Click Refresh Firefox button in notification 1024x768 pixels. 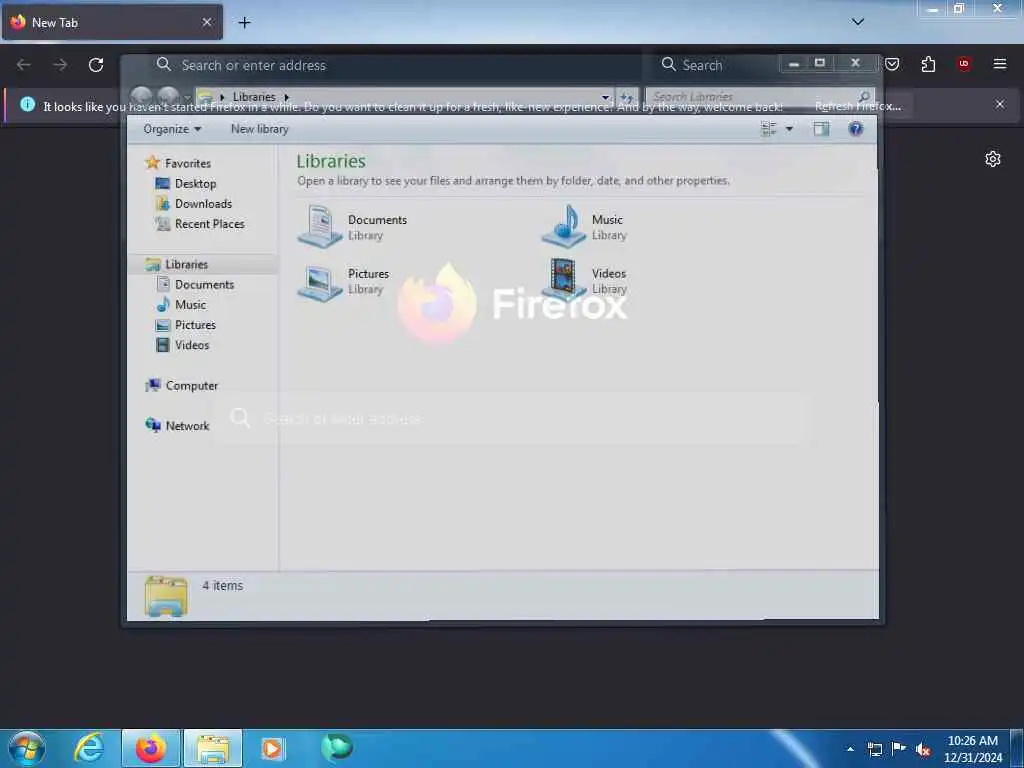pyautogui.click(x=858, y=106)
